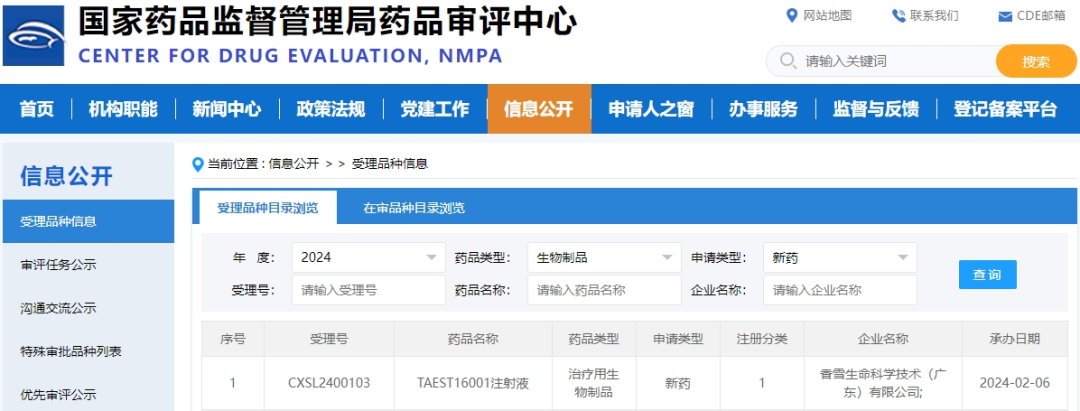Click the CDE logo icon
Image resolution: width=1080 pixels, height=411 pixels.
[34, 38]
